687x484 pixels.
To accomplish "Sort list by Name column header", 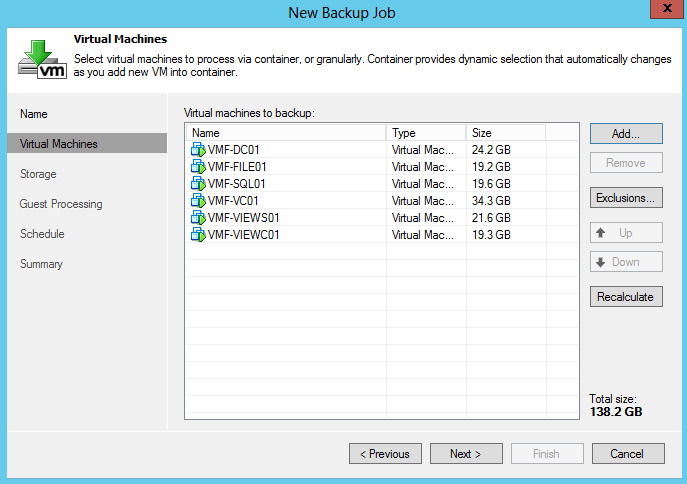I will click(x=285, y=133).
